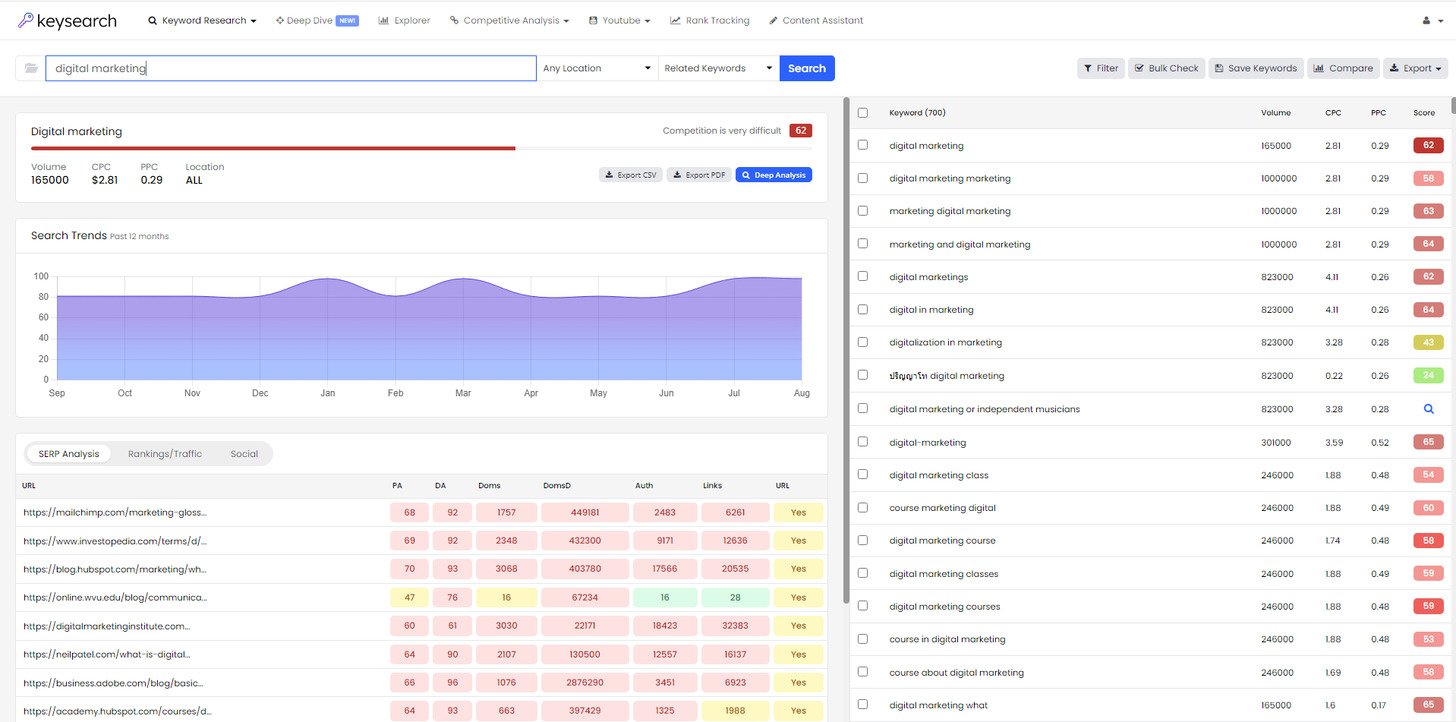
Task: Check the select-all keywords checkbox in header
Action: tap(863, 113)
